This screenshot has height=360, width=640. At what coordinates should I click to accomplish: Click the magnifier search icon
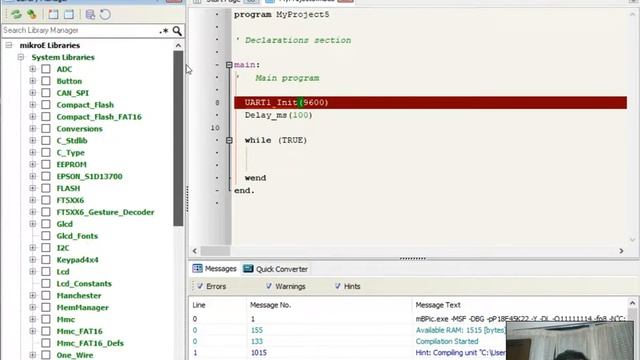click(177, 31)
